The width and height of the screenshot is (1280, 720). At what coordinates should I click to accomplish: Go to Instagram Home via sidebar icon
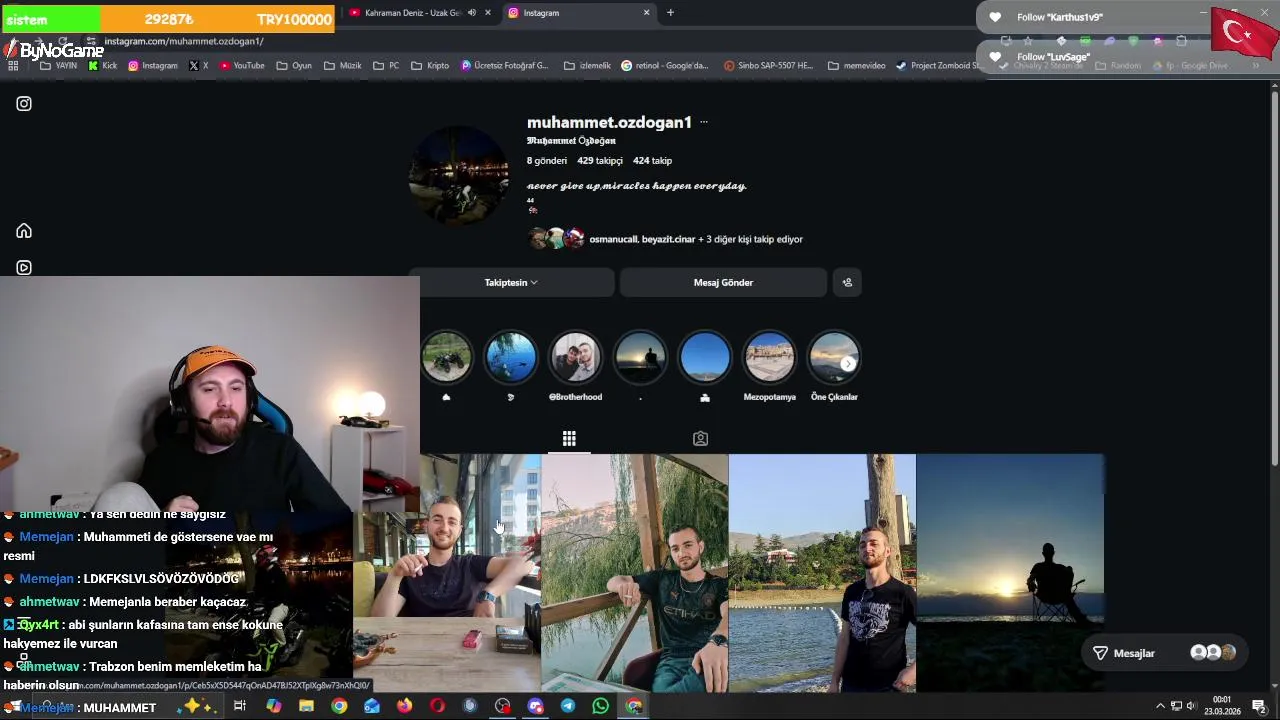(24, 230)
